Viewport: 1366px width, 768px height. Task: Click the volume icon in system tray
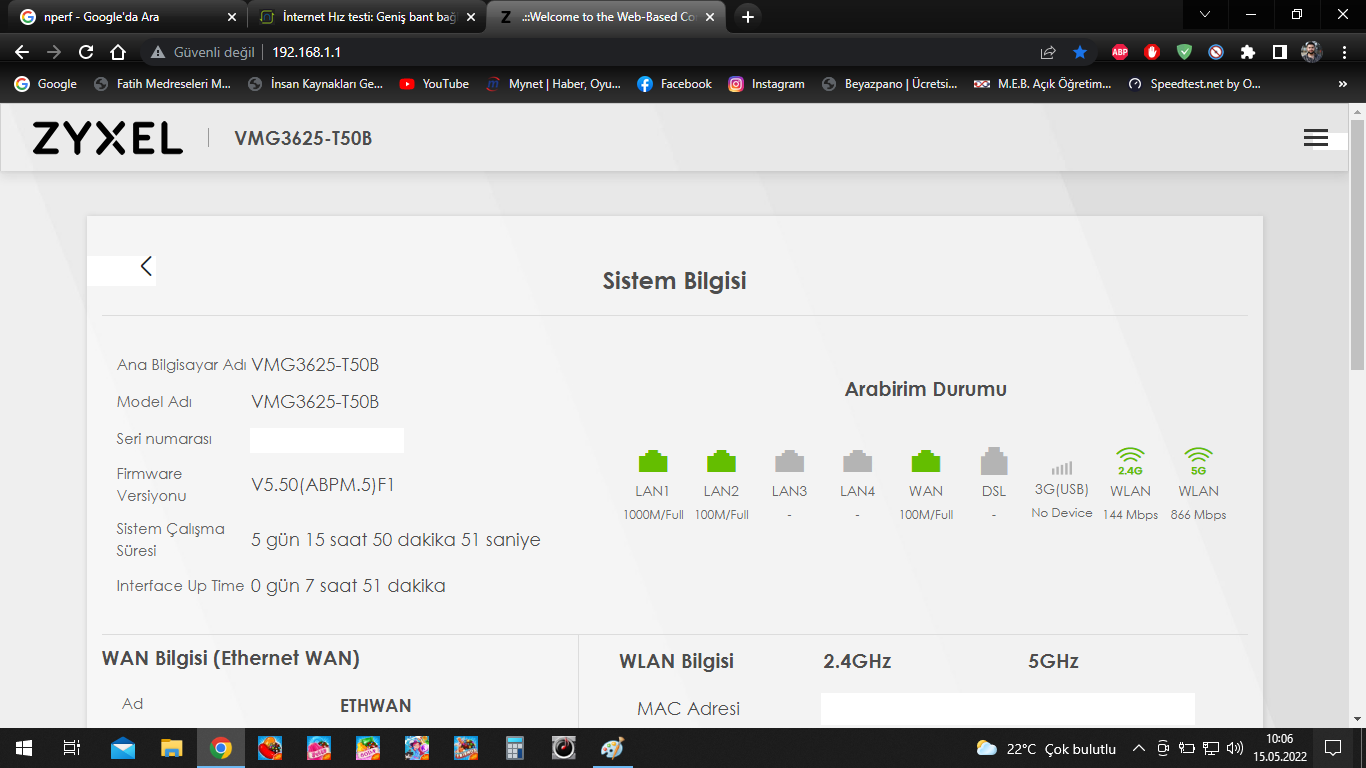click(x=1234, y=748)
